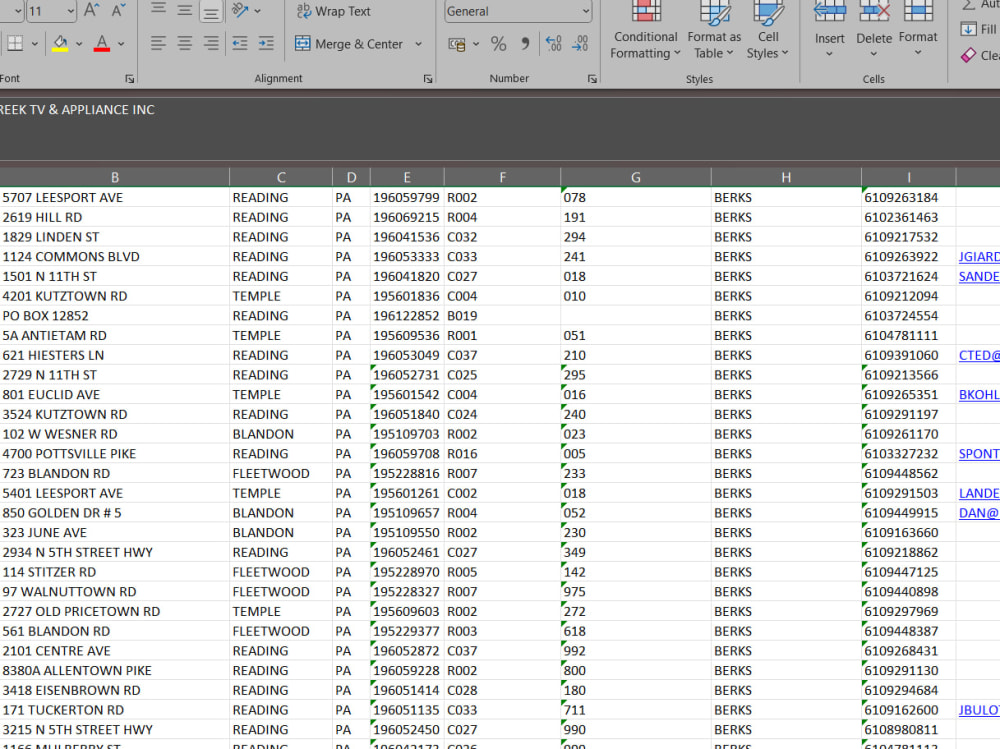The height and width of the screenshot is (749, 1000).
Task: Expand the Accounting format dropdown arrow
Action: 476,44
